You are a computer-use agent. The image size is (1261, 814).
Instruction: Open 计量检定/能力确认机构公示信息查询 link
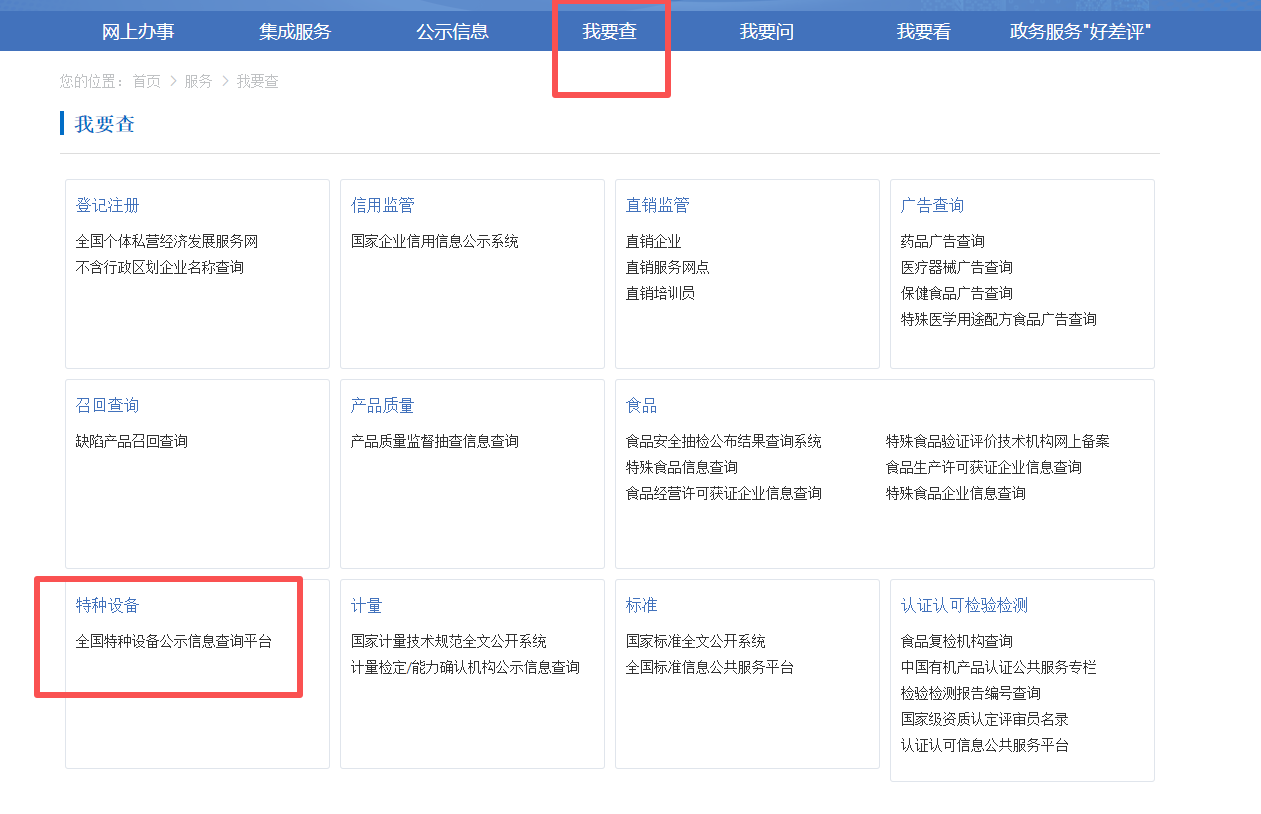[466, 667]
